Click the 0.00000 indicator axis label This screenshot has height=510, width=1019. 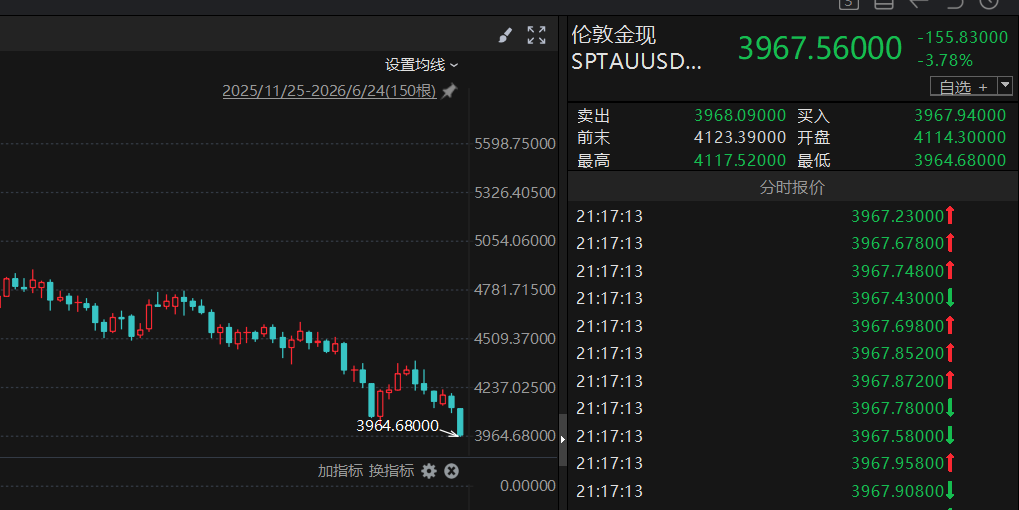click(x=528, y=486)
